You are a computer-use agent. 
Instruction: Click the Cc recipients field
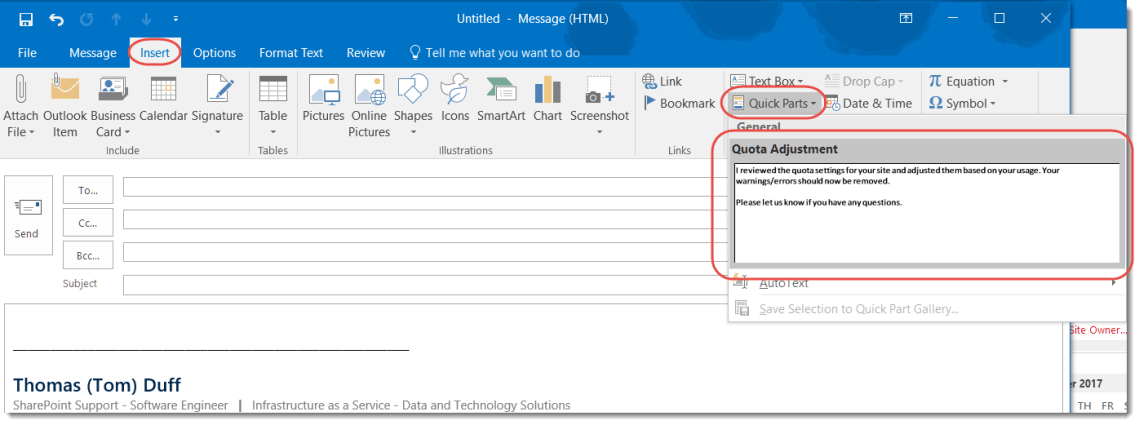(426, 219)
